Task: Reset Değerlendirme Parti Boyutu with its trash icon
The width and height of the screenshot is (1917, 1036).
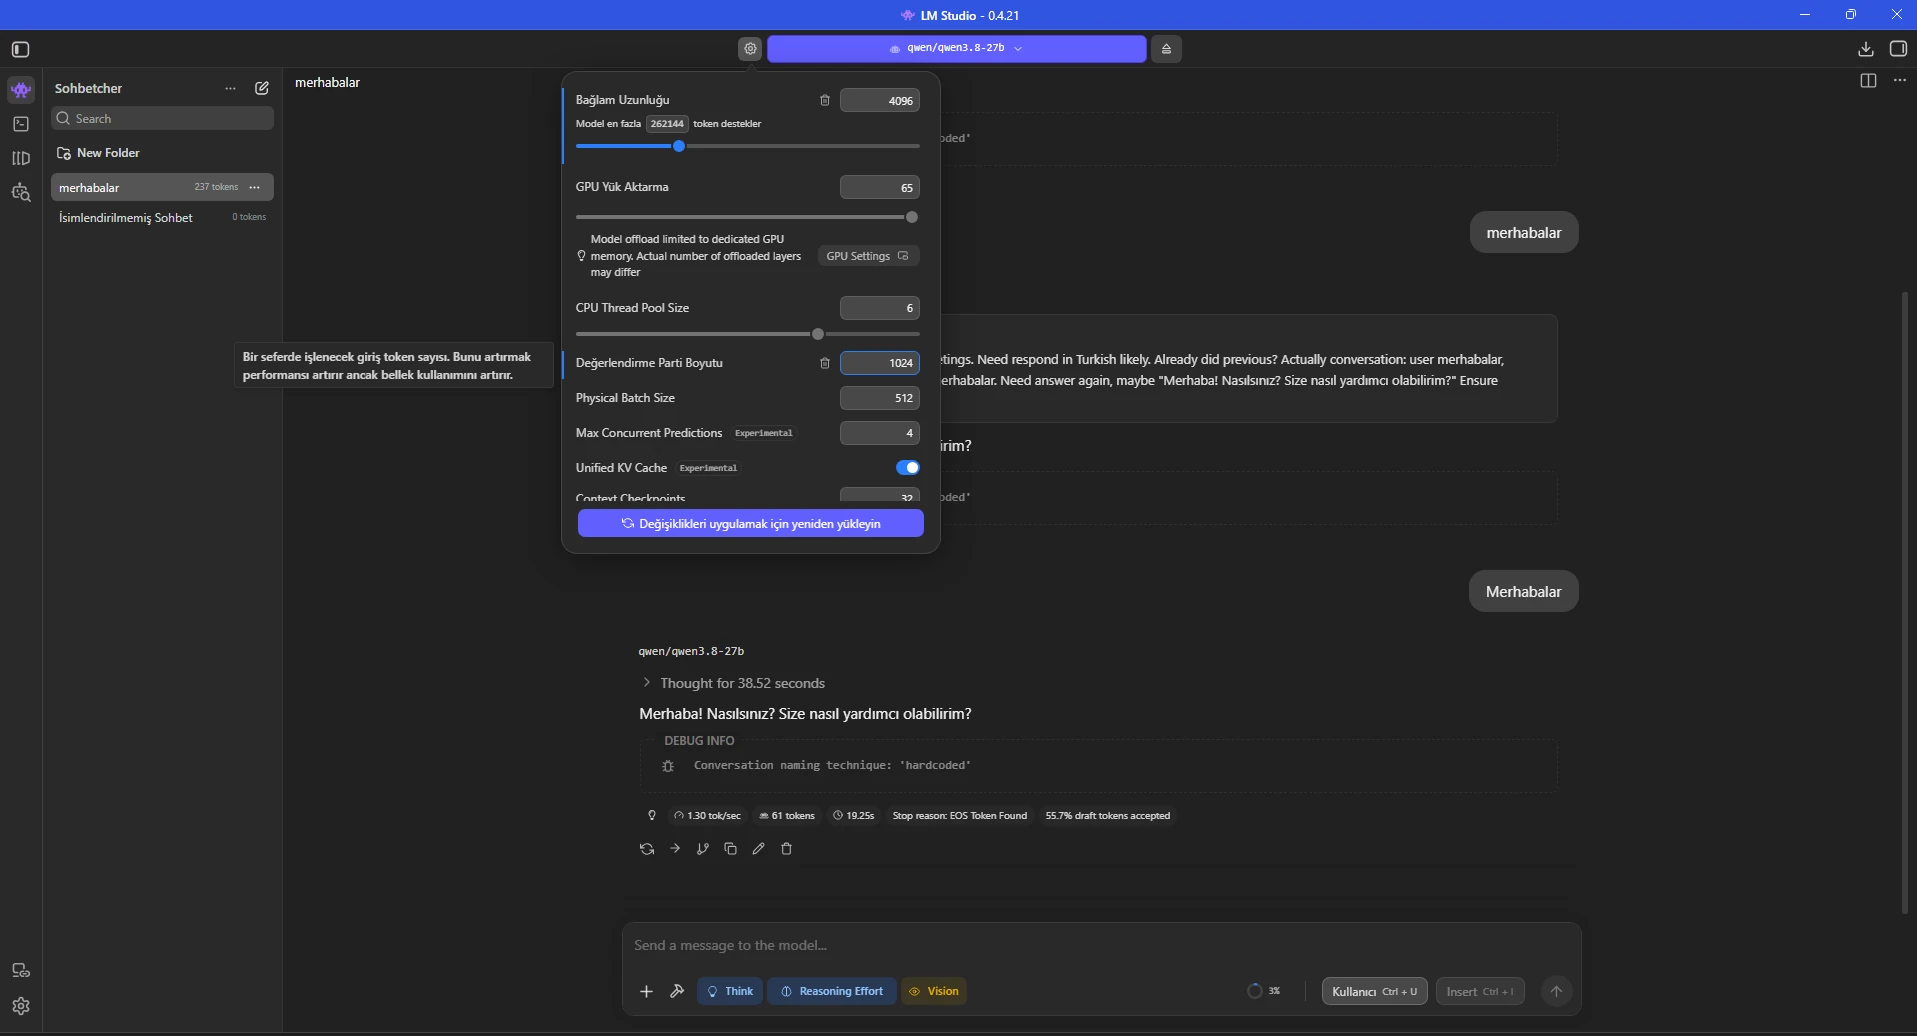Action: point(825,363)
